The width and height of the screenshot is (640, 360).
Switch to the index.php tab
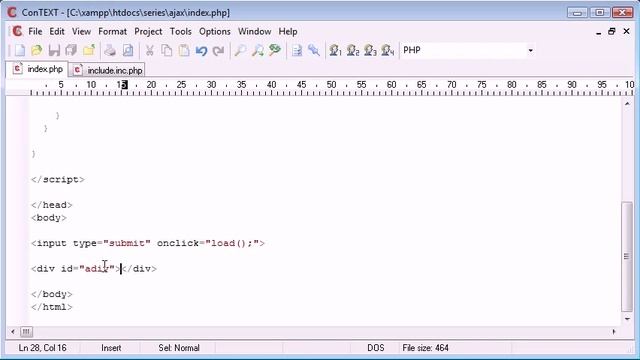[x=38, y=69]
